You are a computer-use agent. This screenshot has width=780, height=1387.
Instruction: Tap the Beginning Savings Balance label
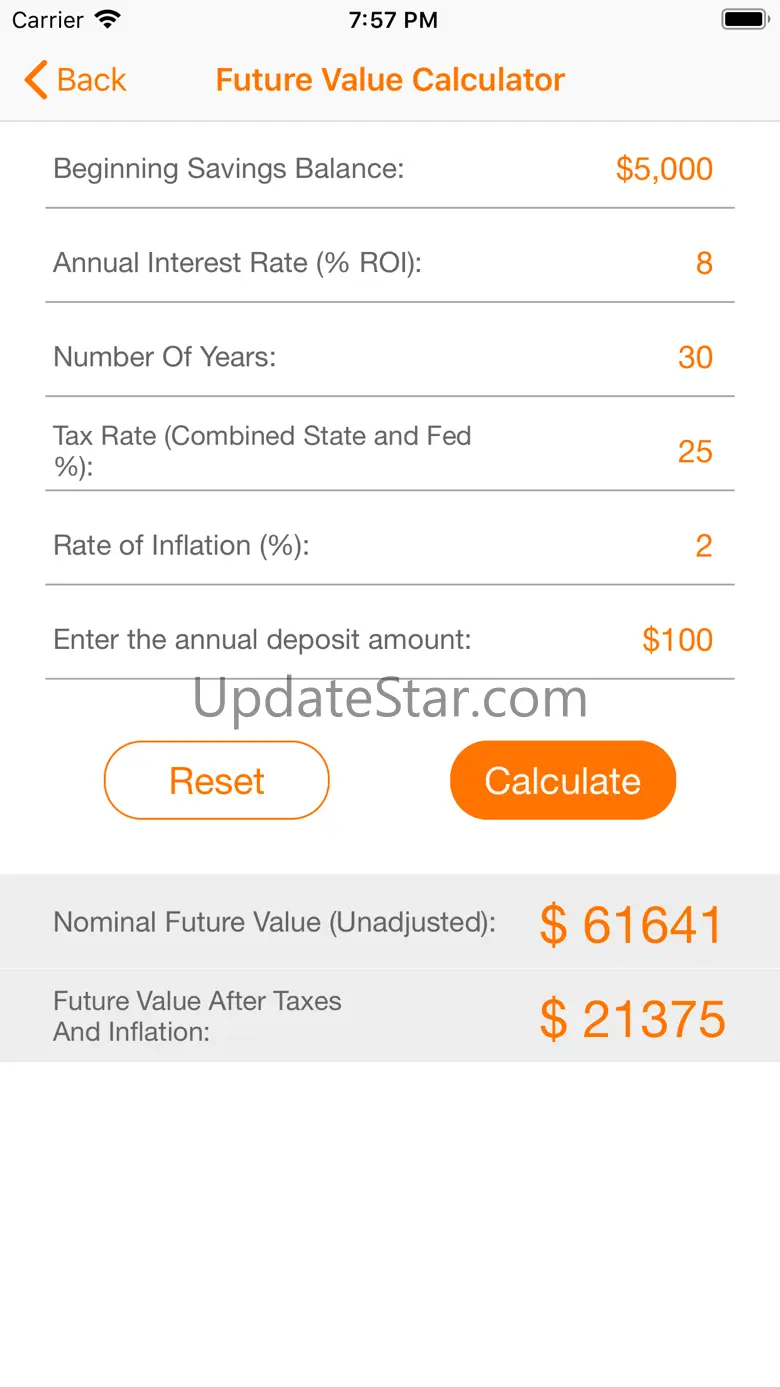point(228,169)
